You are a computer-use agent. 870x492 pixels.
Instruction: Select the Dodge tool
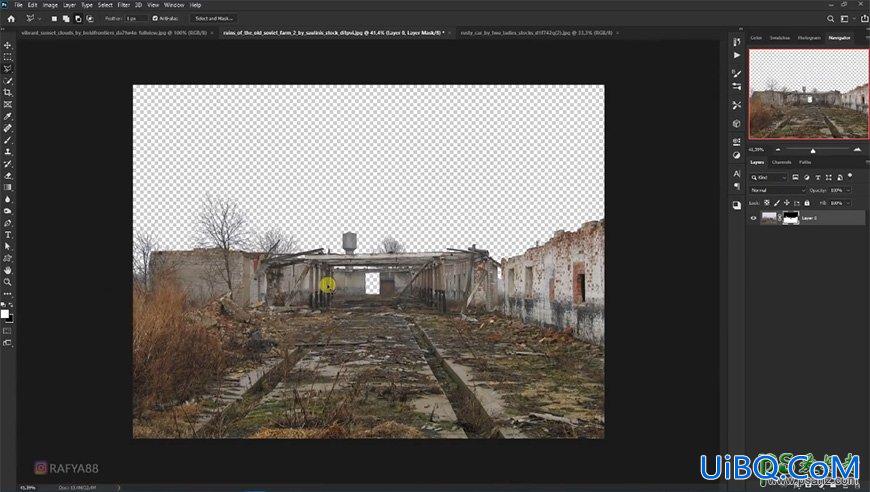click(x=7, y=211)
